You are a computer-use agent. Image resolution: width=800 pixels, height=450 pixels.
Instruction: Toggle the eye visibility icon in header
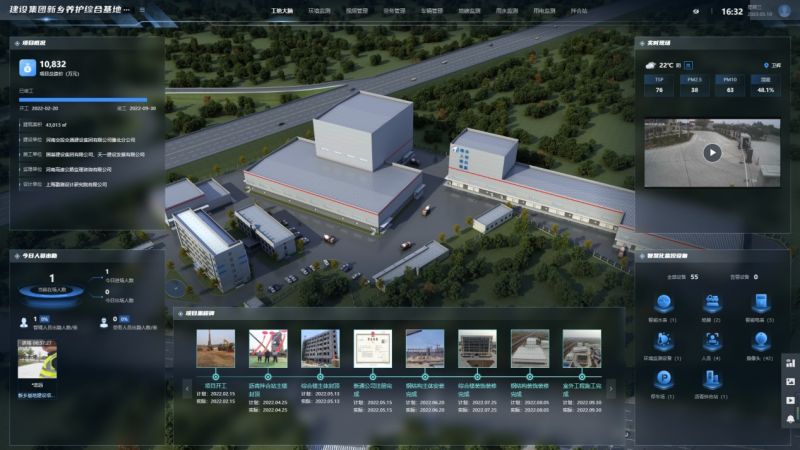coord(697,11)
